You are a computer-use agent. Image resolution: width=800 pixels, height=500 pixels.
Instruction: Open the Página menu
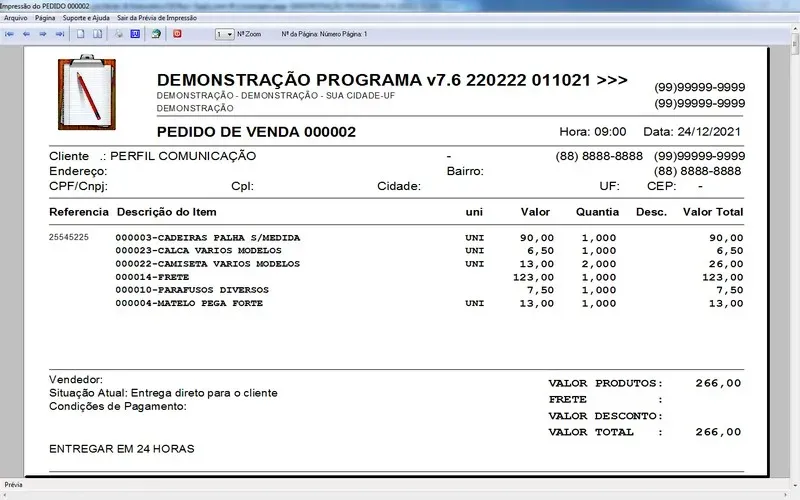tap(45, 18)
